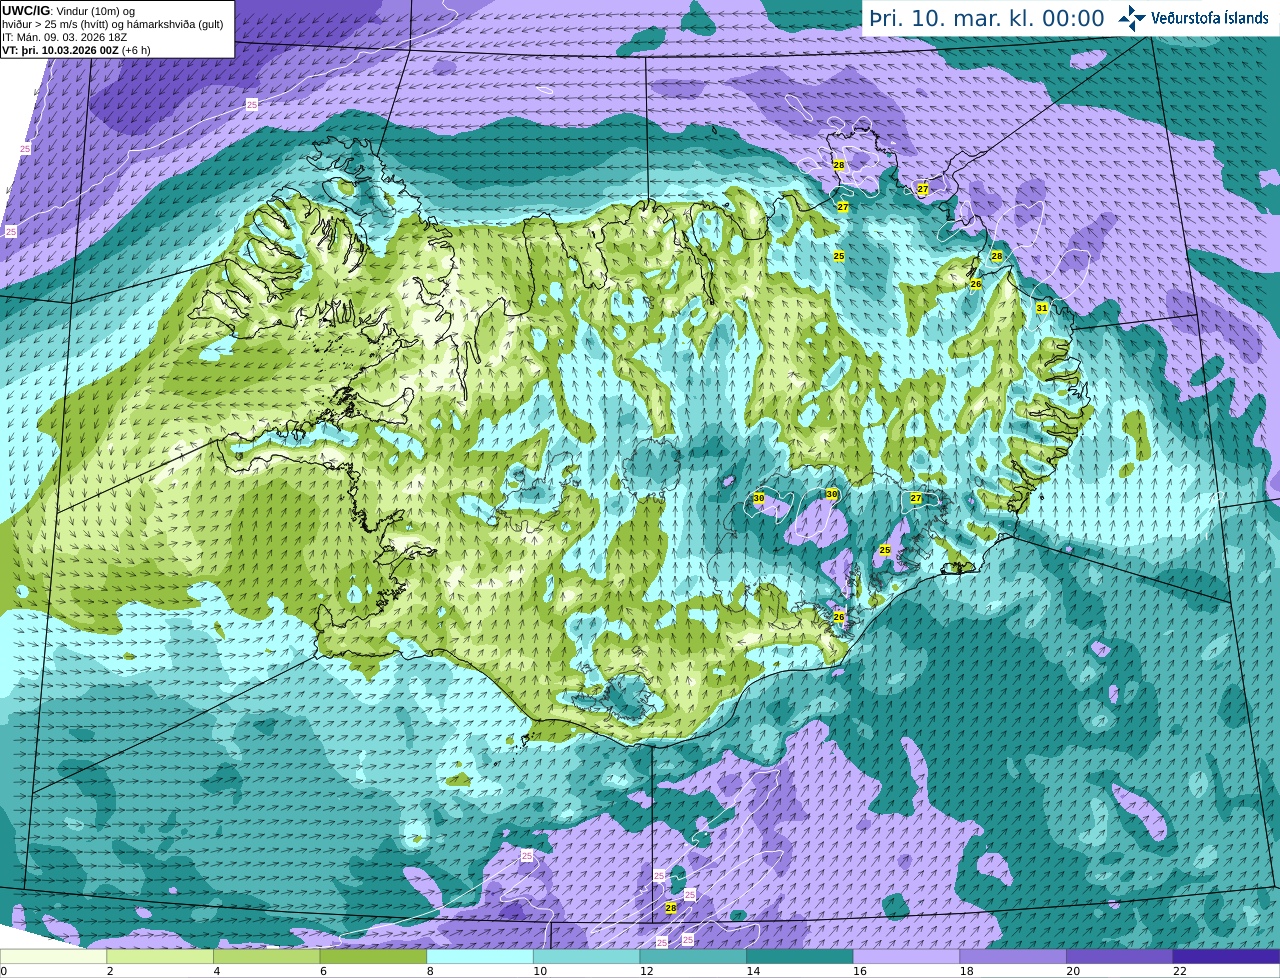Select the VT: þri. 10.03.2026 00Z line

point(76,50)
